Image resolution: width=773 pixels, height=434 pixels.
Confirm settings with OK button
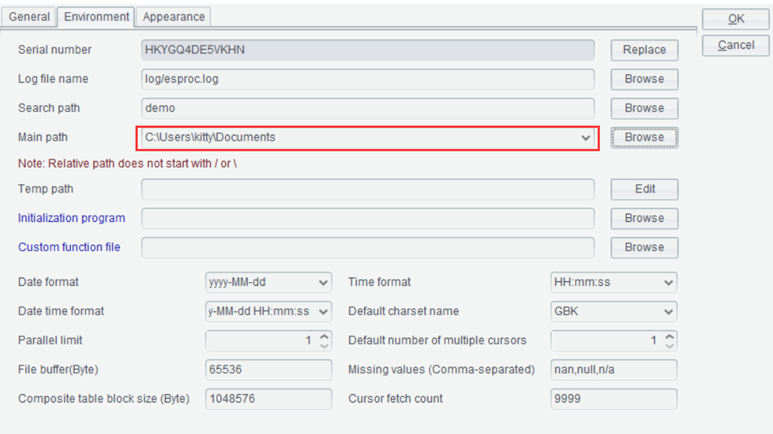point(736,19)
